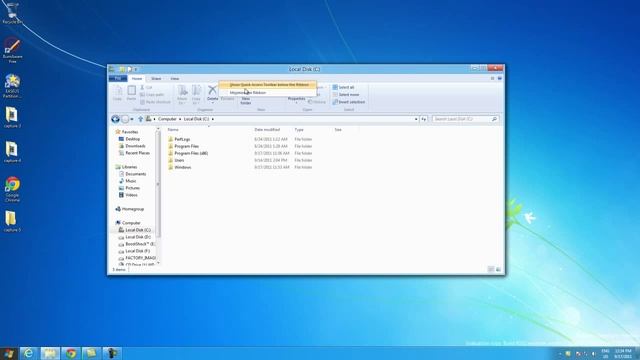
Task: Switch to the Home ribbon tab
Action: (137, 78)
